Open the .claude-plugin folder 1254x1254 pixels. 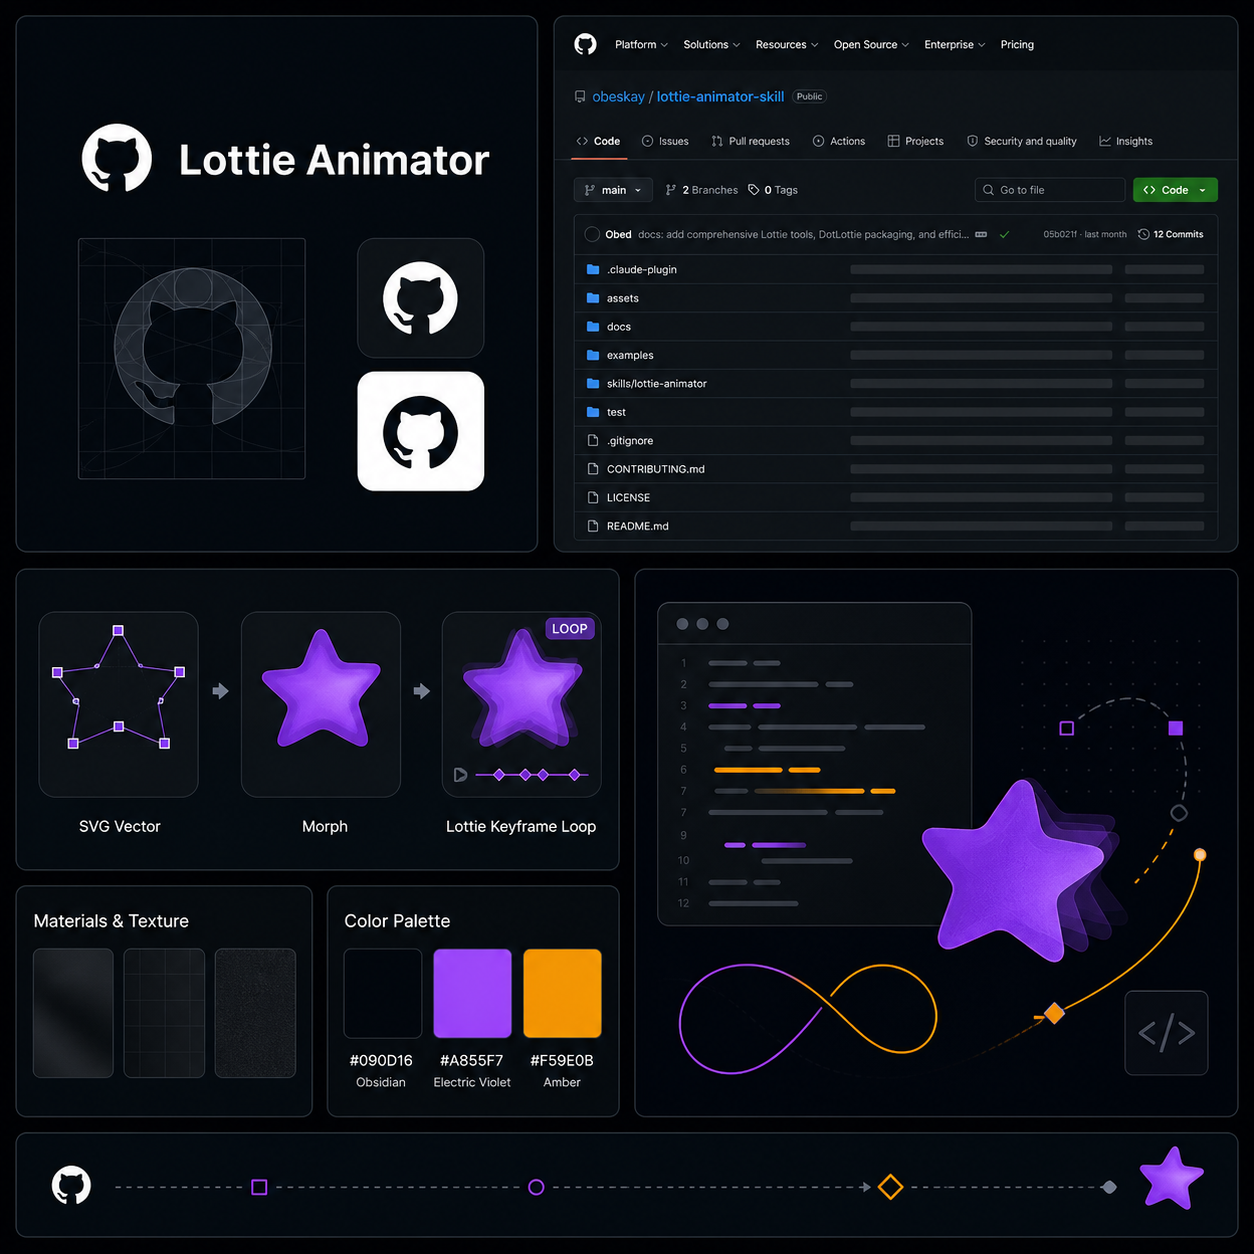coord(641,270)
